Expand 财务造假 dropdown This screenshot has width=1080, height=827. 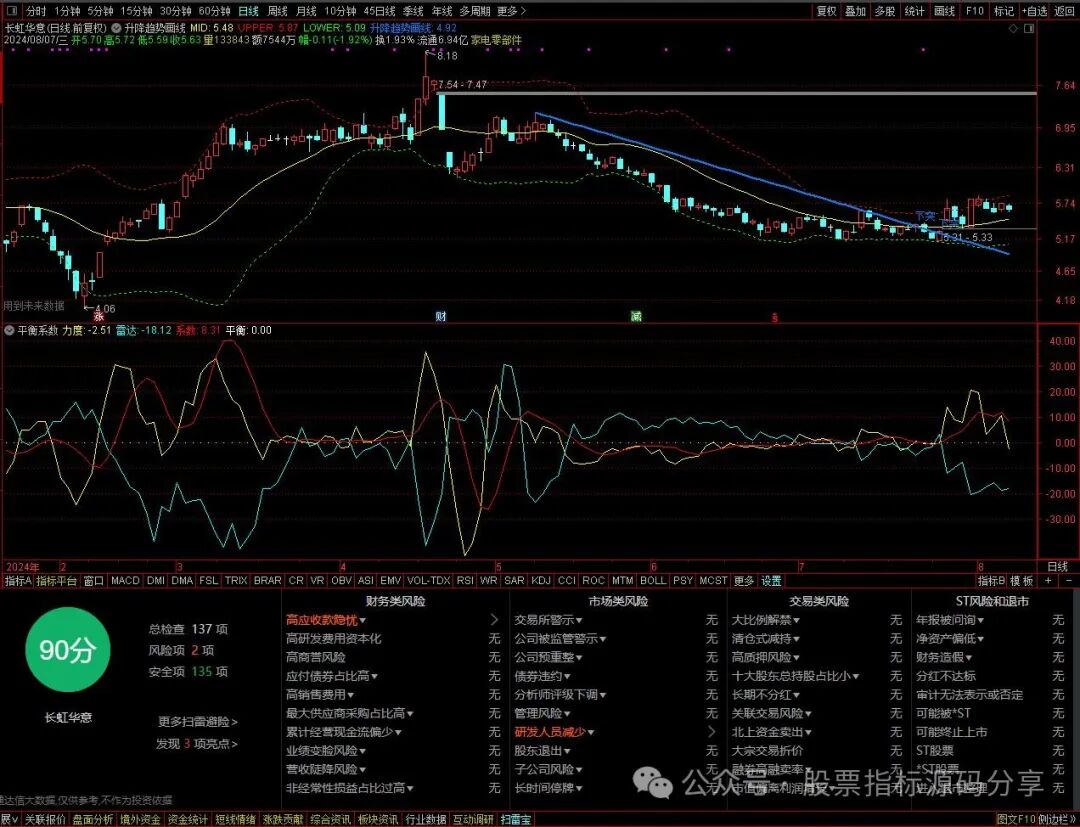point(945,658)
